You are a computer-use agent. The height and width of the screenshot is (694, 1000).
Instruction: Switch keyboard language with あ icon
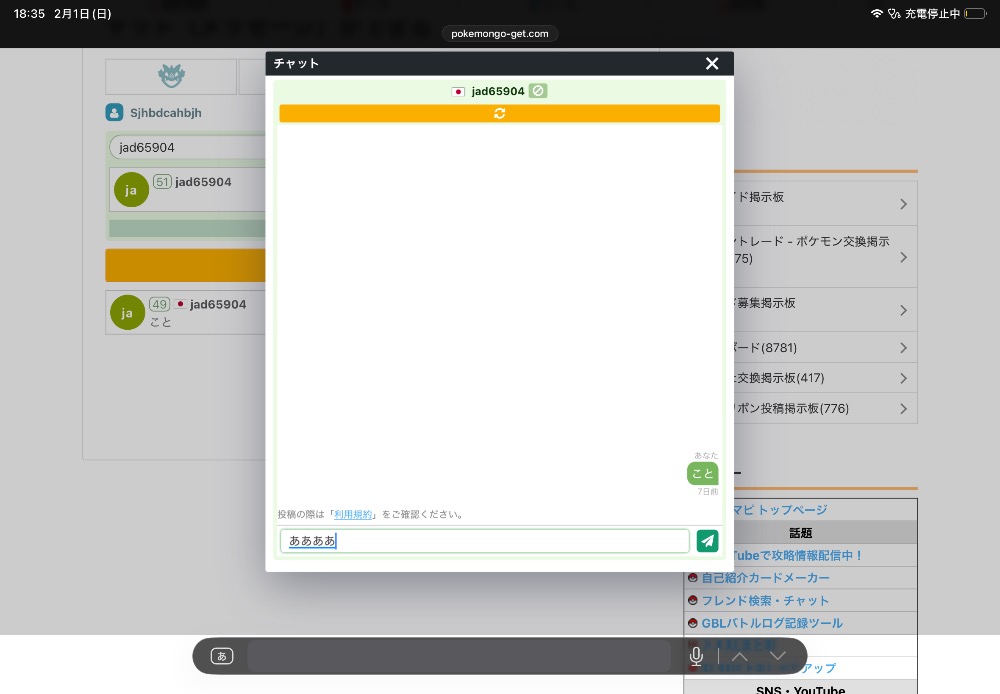(222, 656)
